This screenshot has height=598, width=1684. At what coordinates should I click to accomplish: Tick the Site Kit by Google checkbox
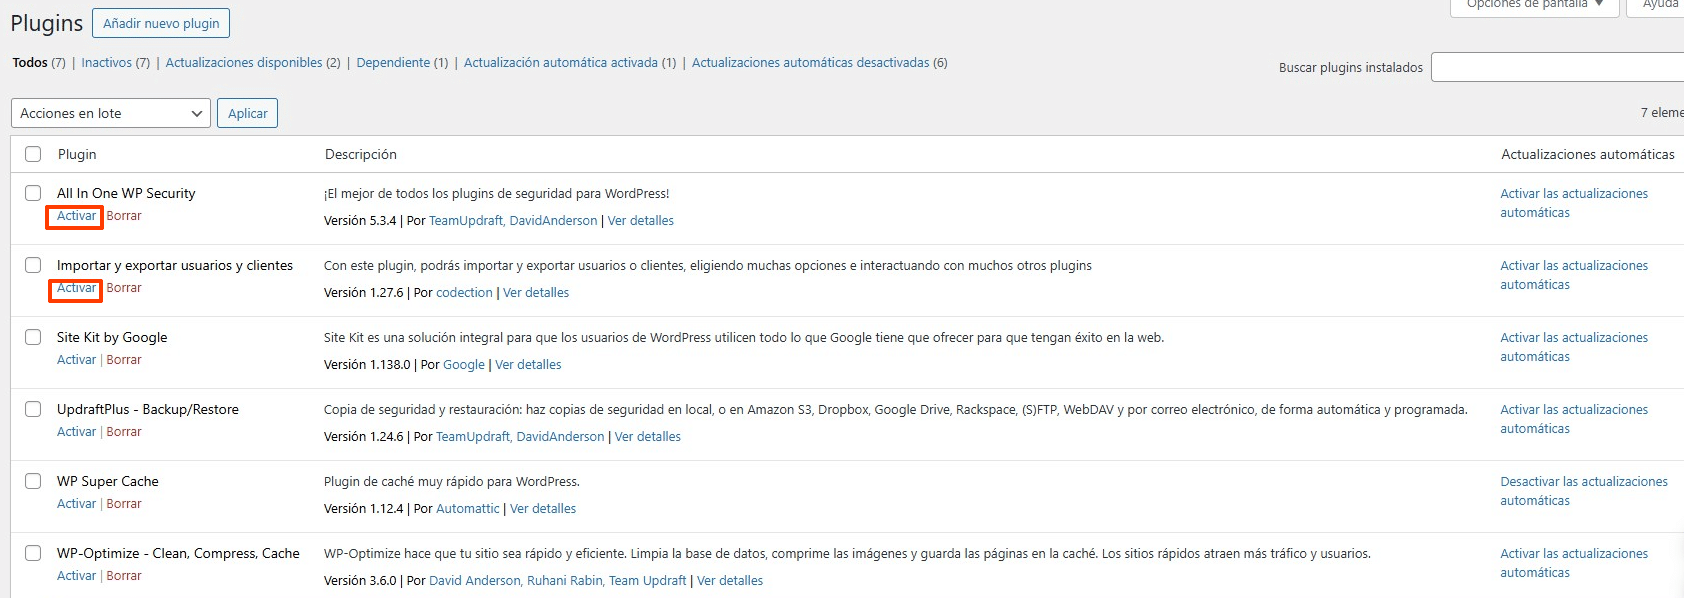[33, 337]
